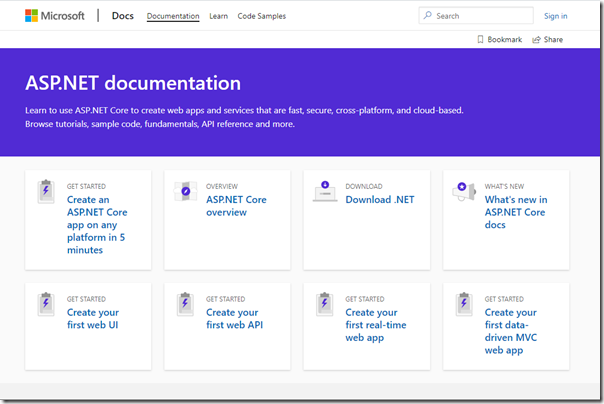Click the ASP.NET documentation heading
The height and width of the screenshot is (404, 604).
coord(133,83)
